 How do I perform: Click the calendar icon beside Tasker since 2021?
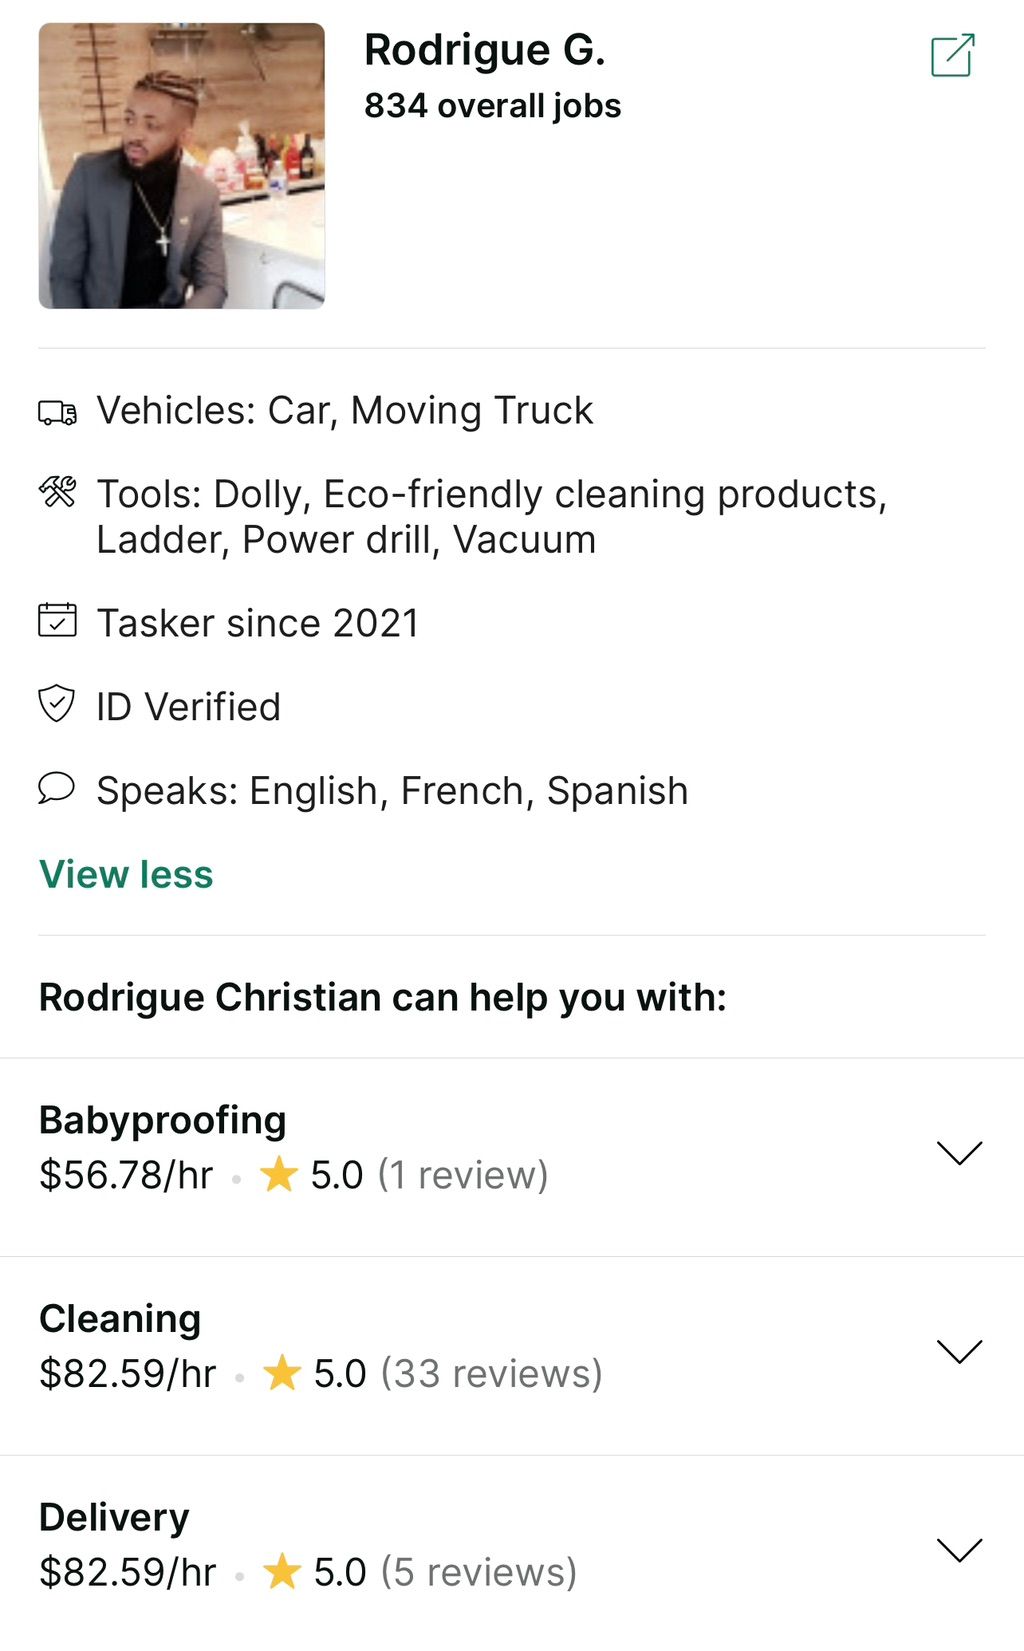click(57, 620)
